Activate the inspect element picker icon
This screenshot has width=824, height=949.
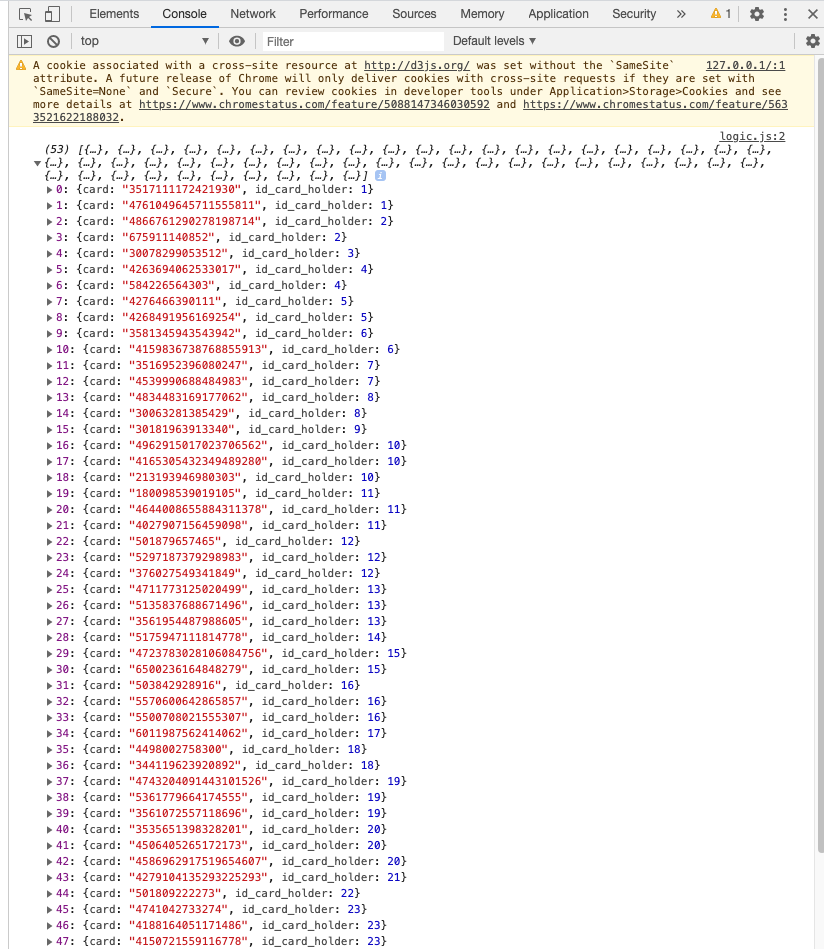pos(25,14)
